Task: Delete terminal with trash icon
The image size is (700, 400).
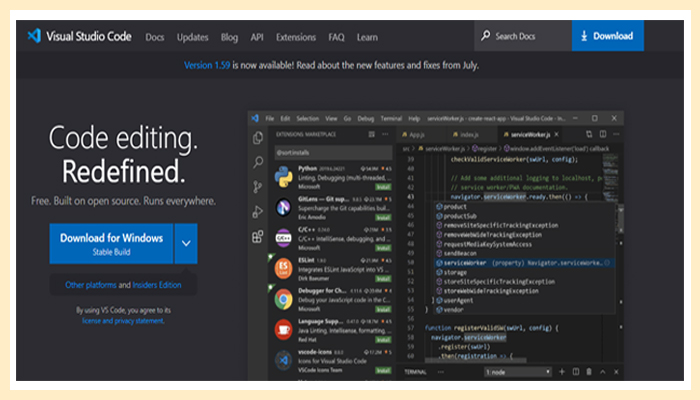Action: [x=589, y=372]
